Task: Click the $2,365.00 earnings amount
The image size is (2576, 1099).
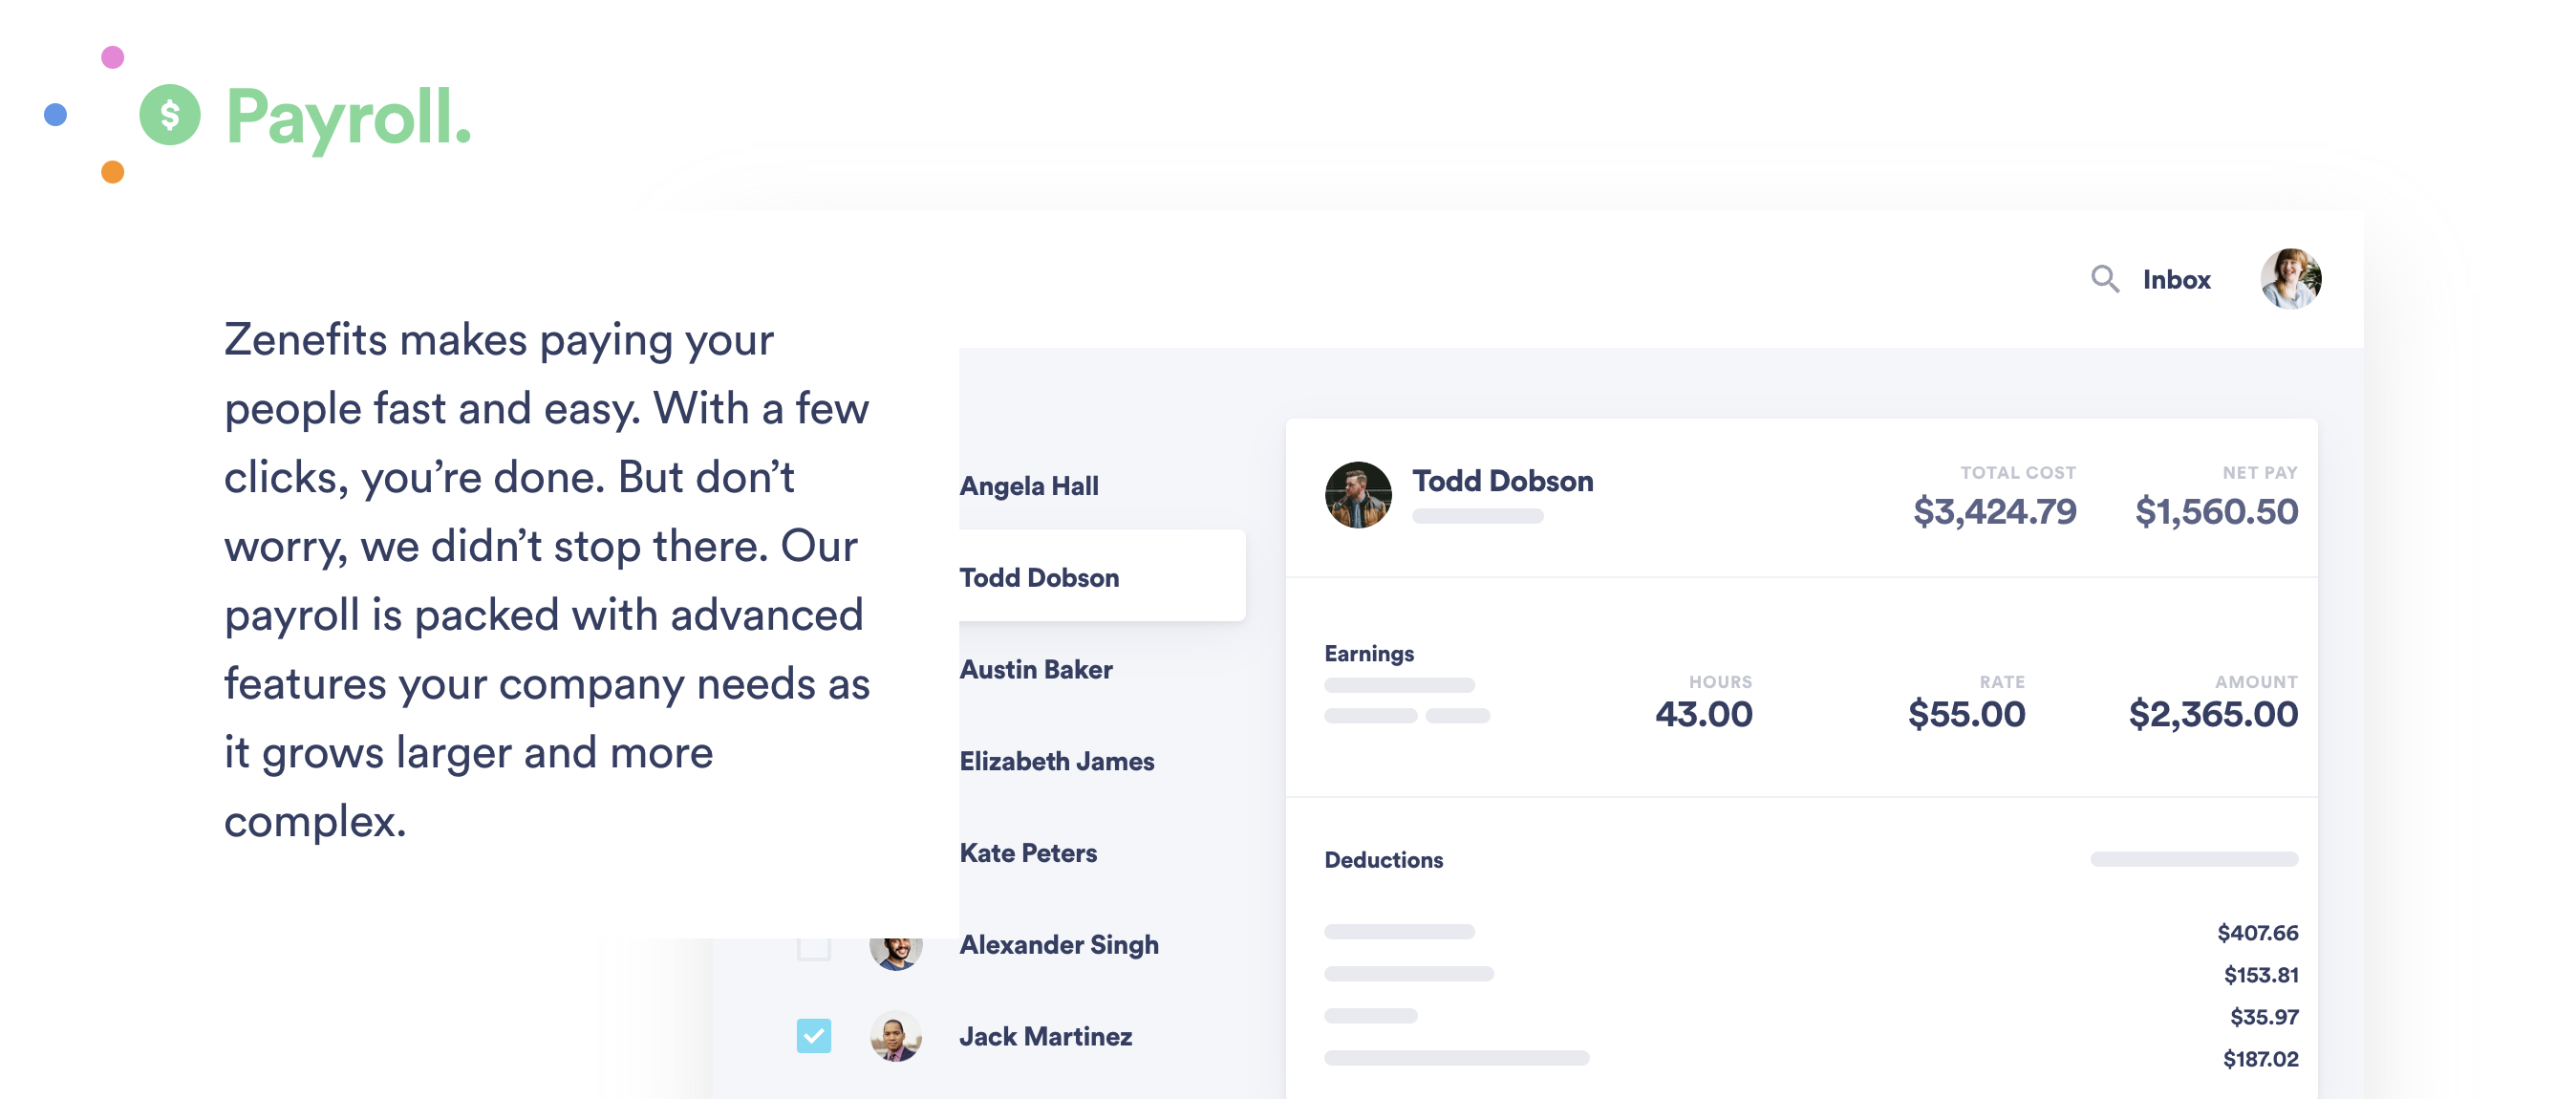Action: point(2212,714)
